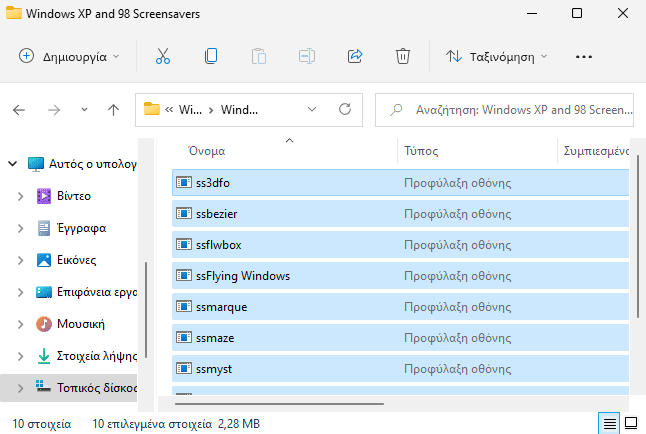The width and height of the screenshot is (646, 434).
Task: Click the ssflwbox screensaver file icon
Action: pos(184,244)
